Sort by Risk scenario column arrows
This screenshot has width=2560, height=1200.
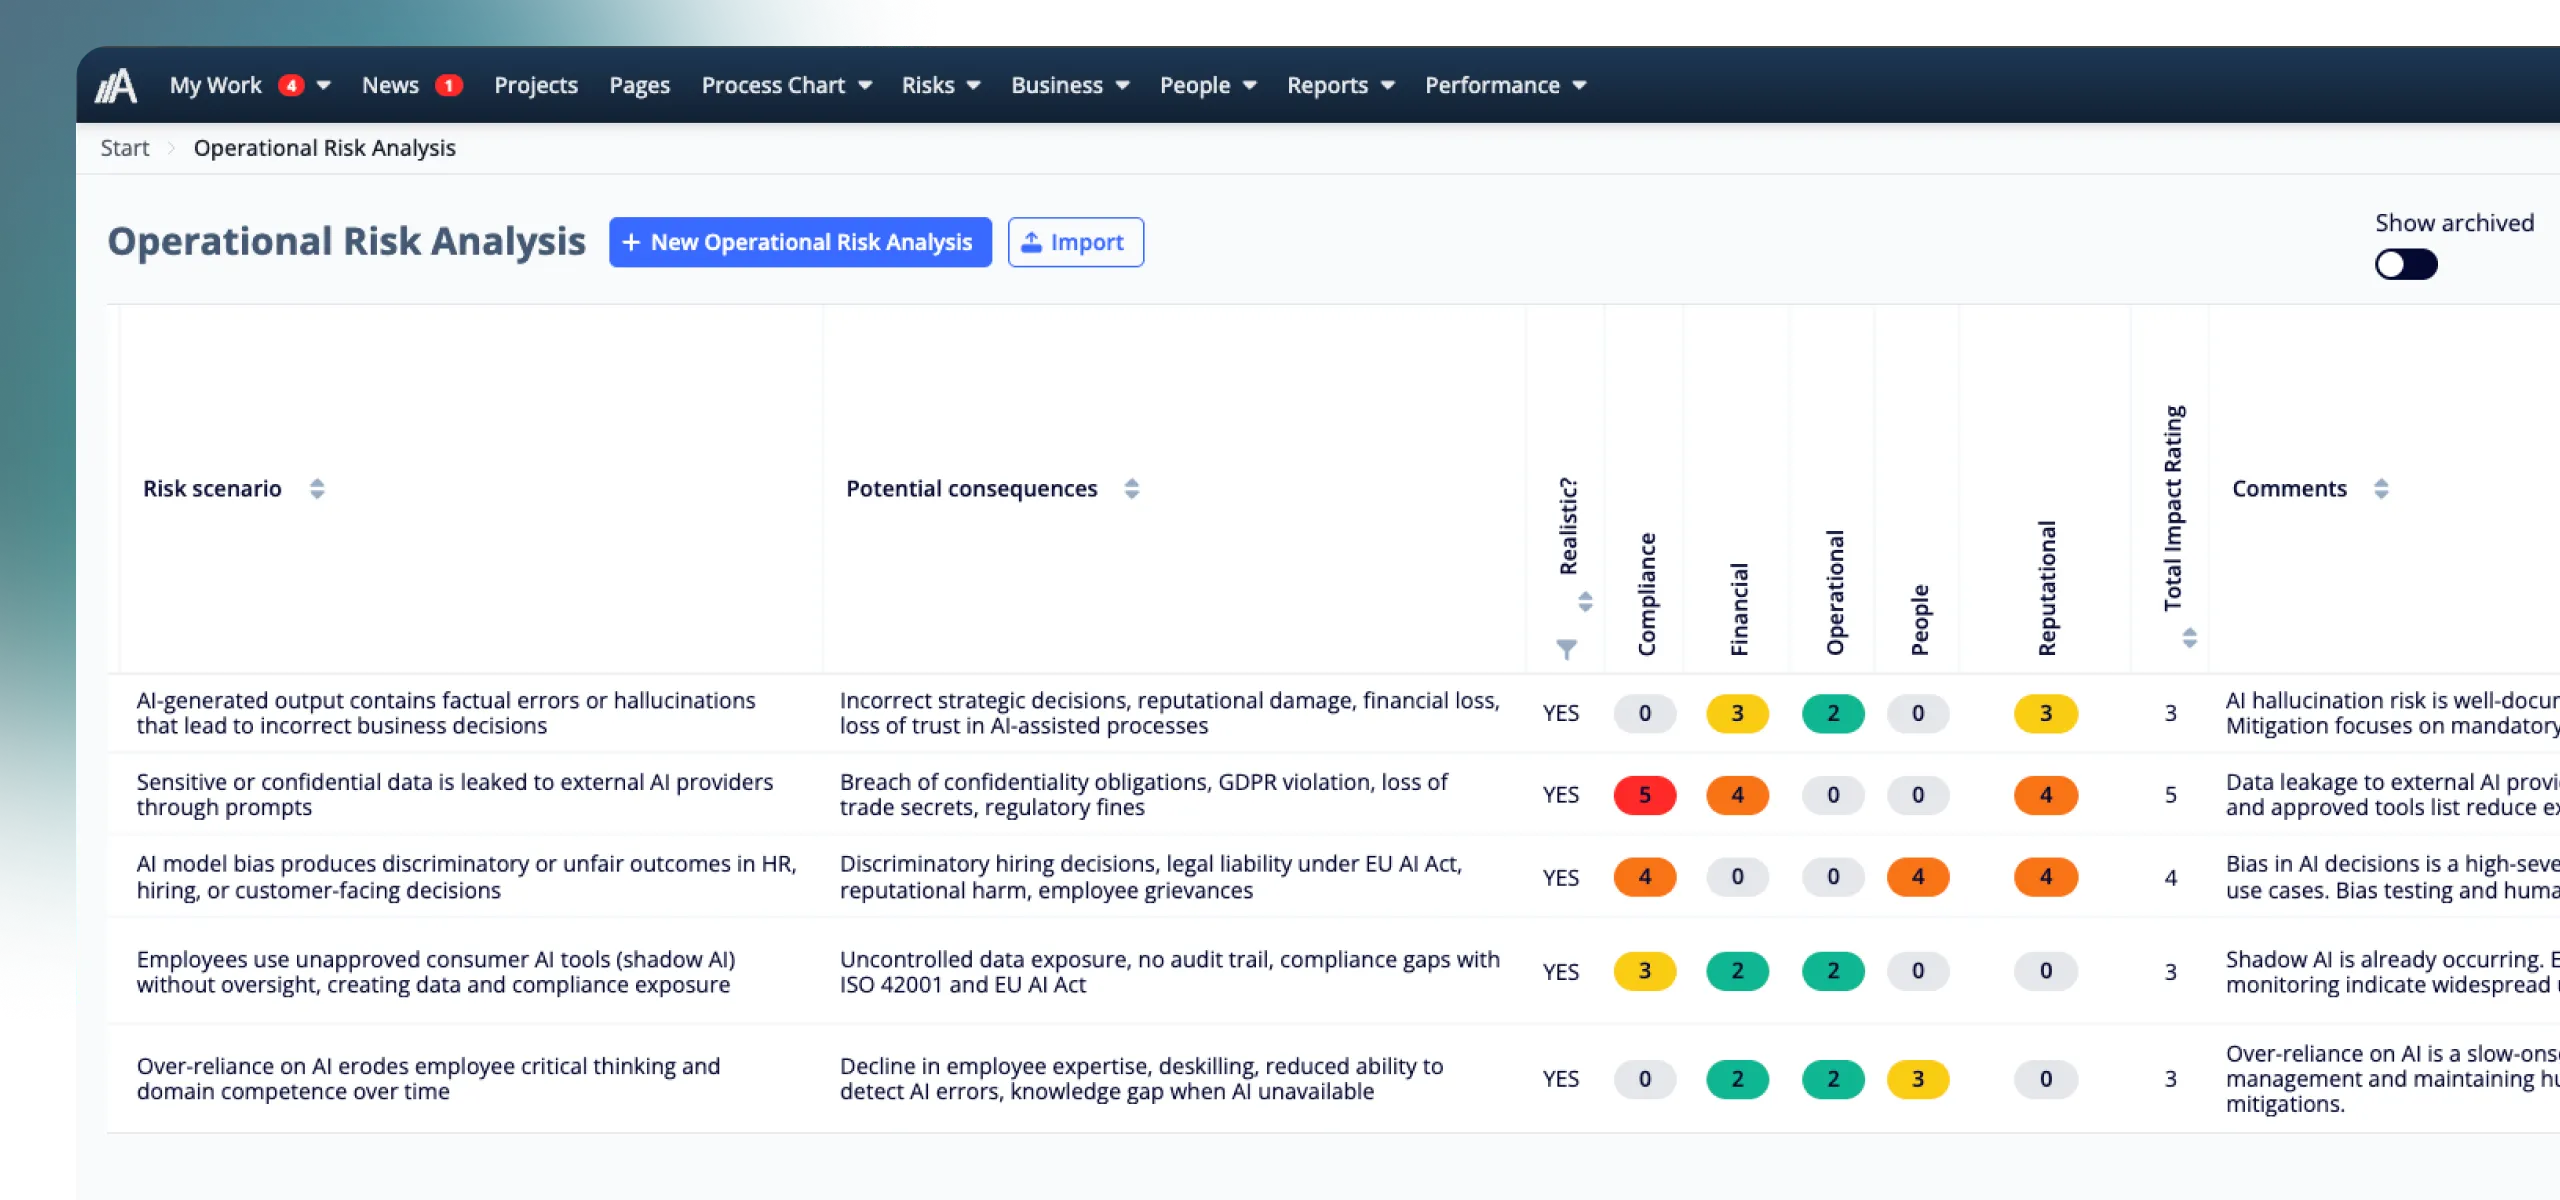click(x=317, y=488)
